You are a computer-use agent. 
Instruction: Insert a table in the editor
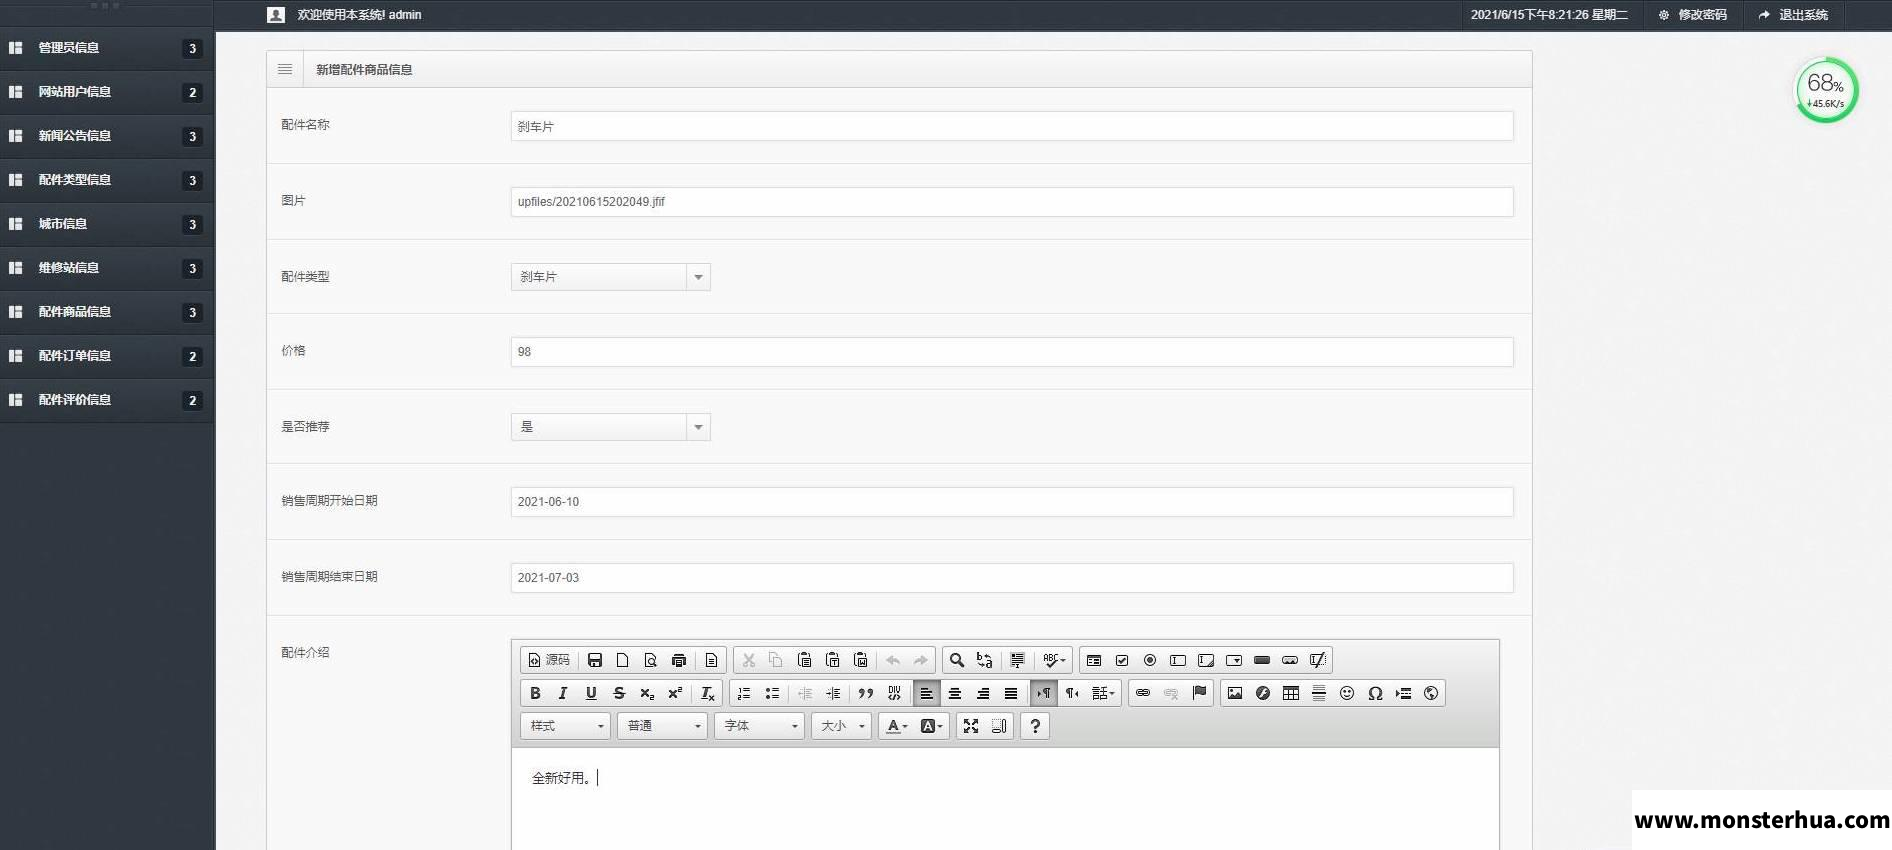(1291, 693)
